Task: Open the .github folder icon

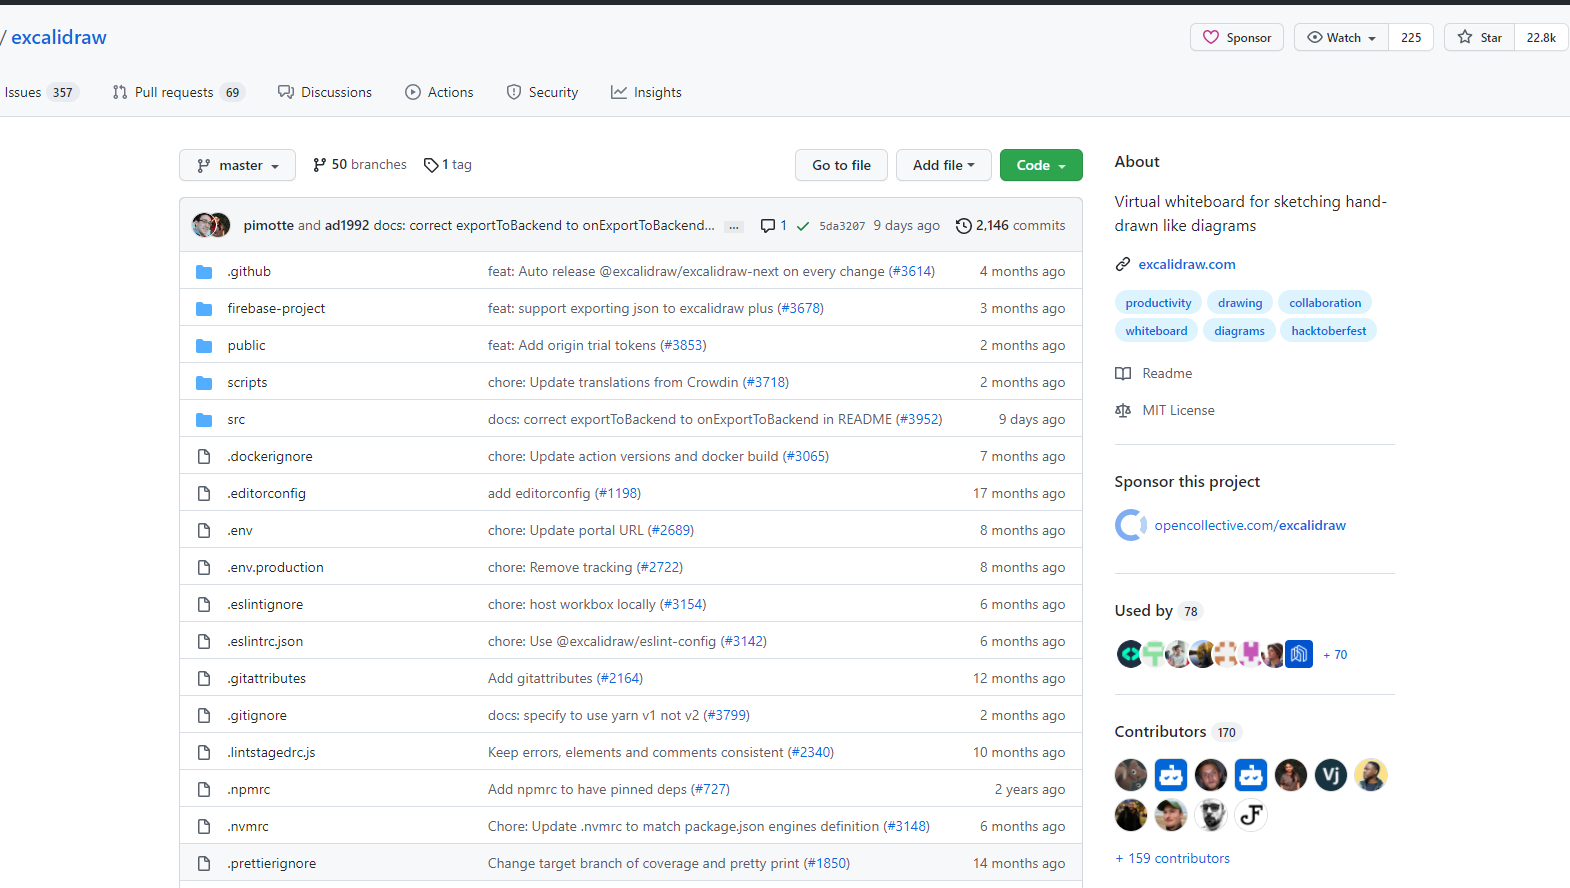Action: pyautogui.click(x=204, y=272)
